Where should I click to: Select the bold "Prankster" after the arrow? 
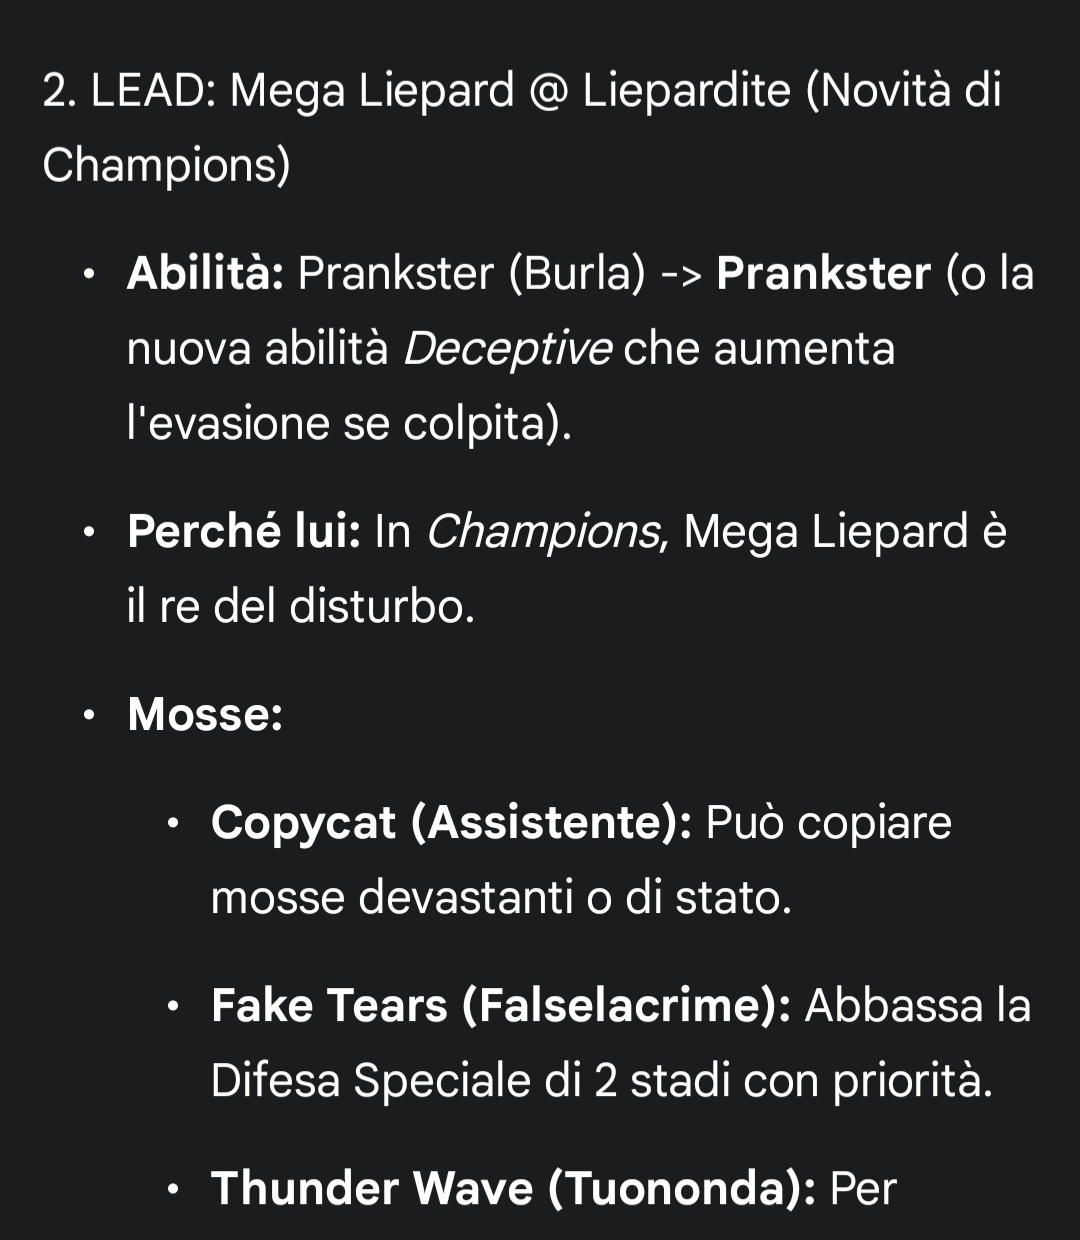coord(824,273)
